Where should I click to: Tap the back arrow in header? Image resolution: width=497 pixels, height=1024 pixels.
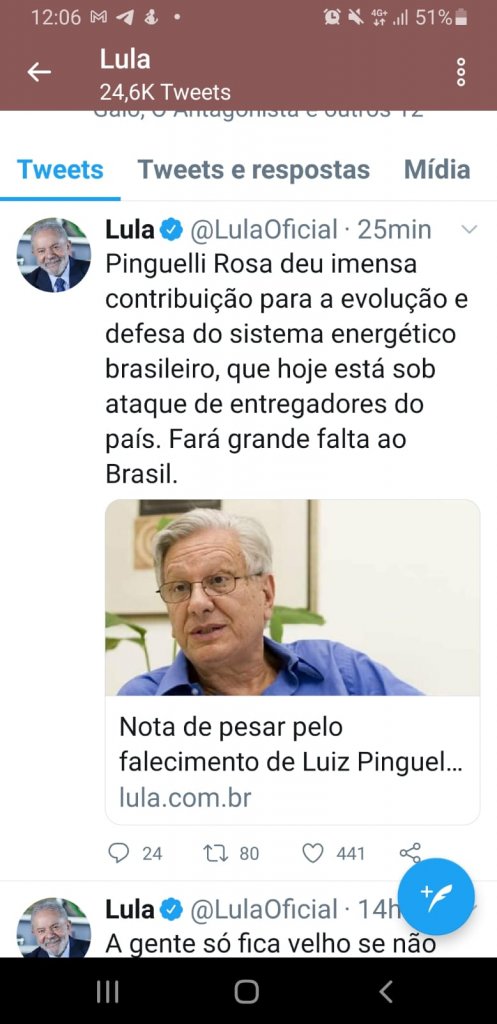[x=39, y=72]
